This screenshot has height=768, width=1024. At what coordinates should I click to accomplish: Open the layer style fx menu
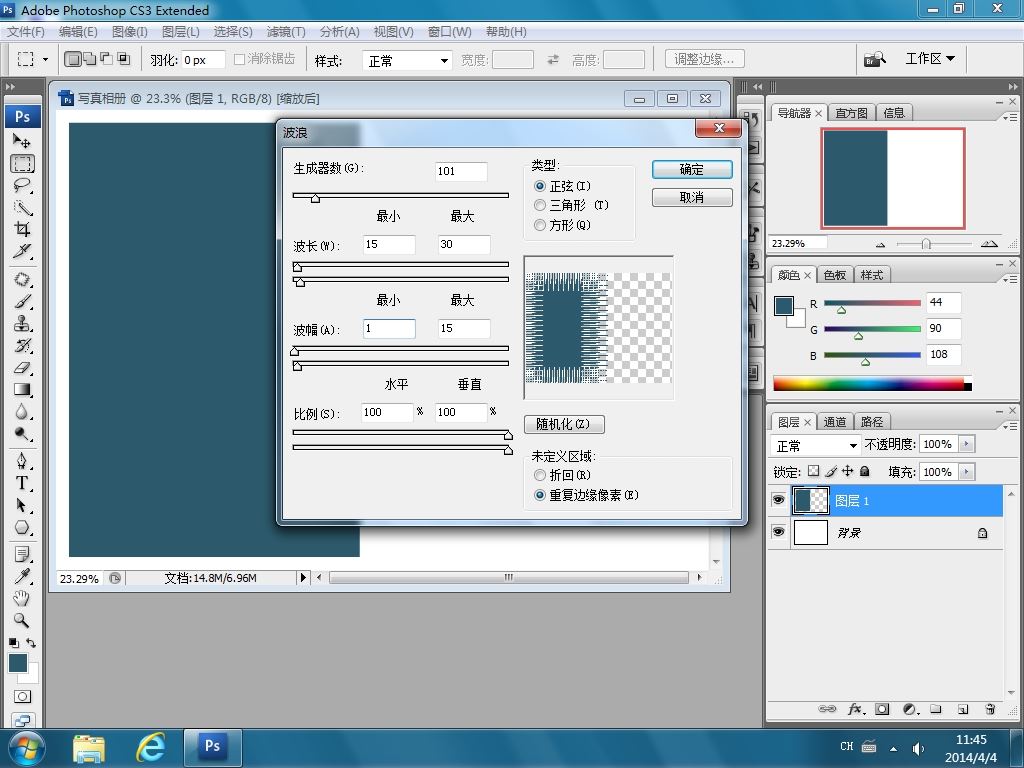[x=856, y=709]
